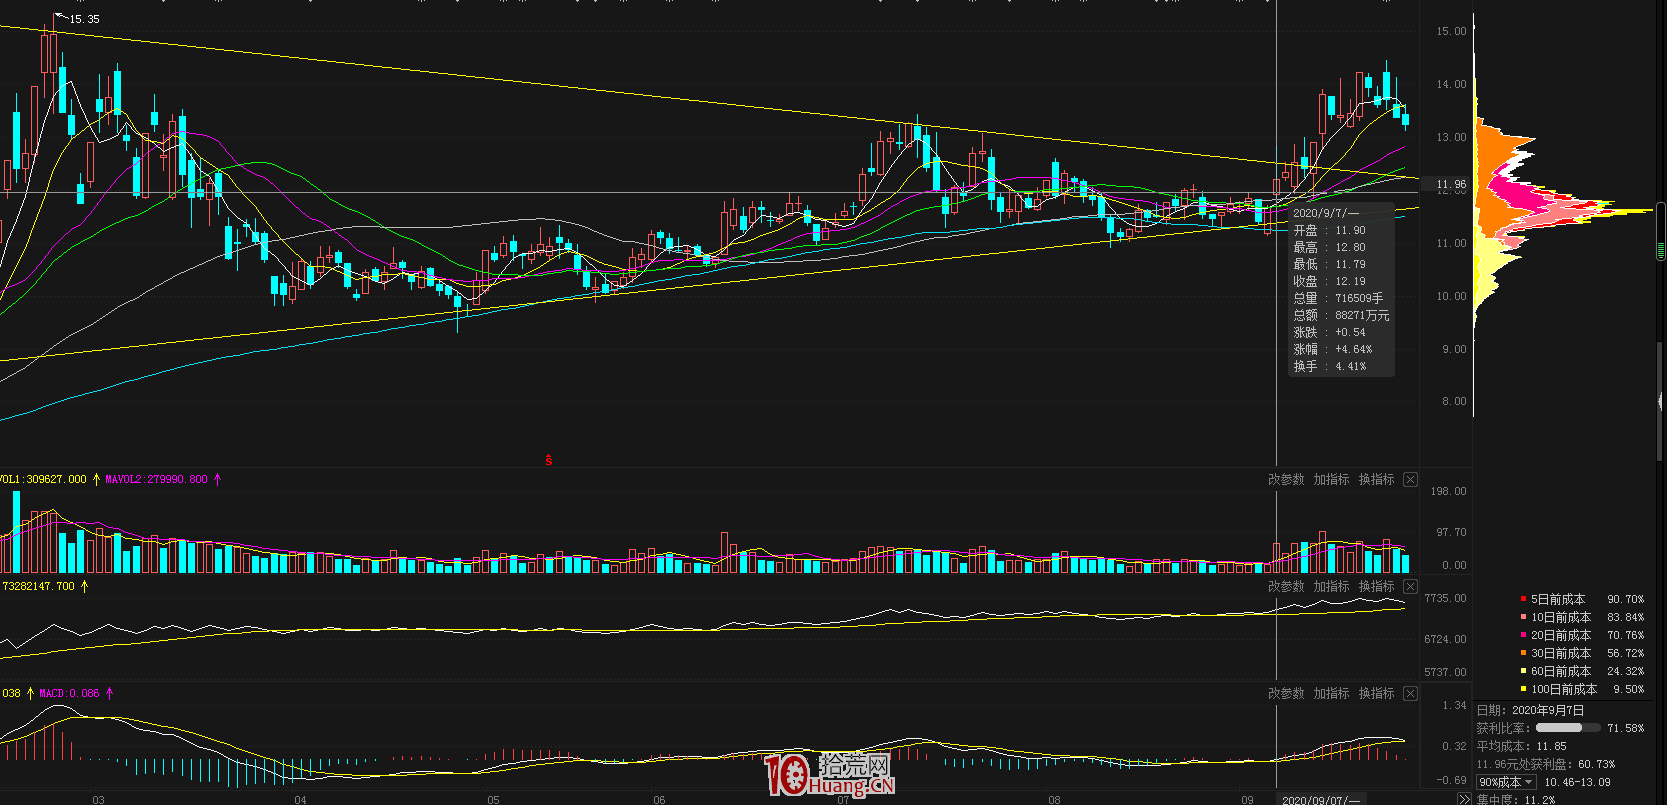Click the MACD:0.086 indicator label
The height and width of the screenshot is (805, 1667).
point(69,693)
